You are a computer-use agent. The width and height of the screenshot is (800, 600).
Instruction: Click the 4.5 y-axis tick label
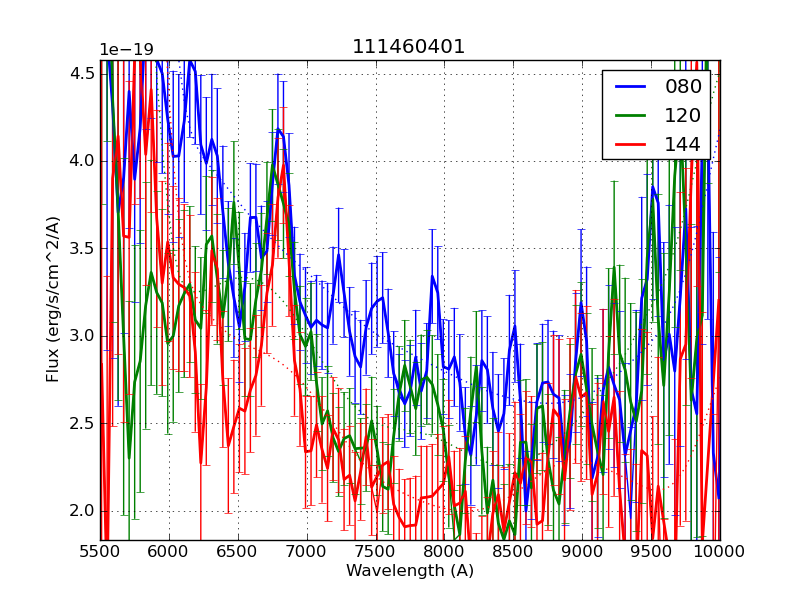[x=82, y=74]
